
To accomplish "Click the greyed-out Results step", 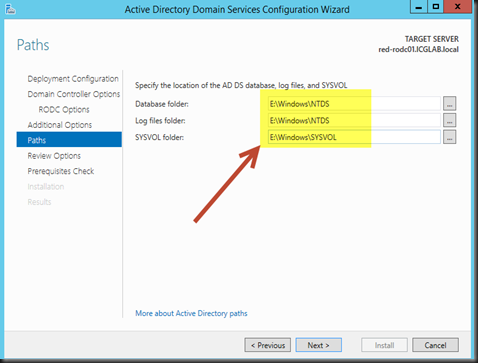I will 39,202.
